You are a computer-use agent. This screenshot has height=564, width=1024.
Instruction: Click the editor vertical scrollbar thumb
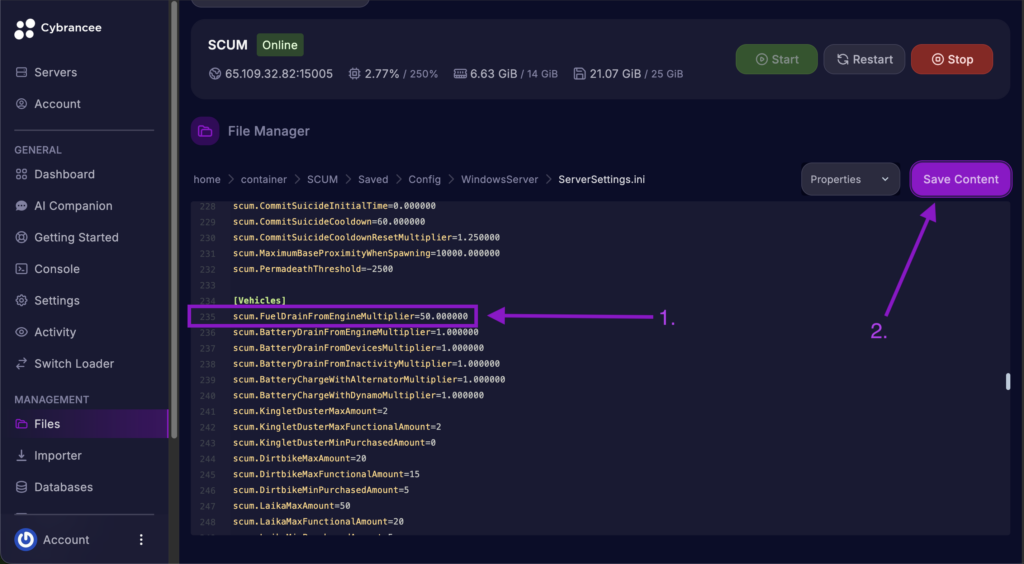click(x=1008, y=381)
